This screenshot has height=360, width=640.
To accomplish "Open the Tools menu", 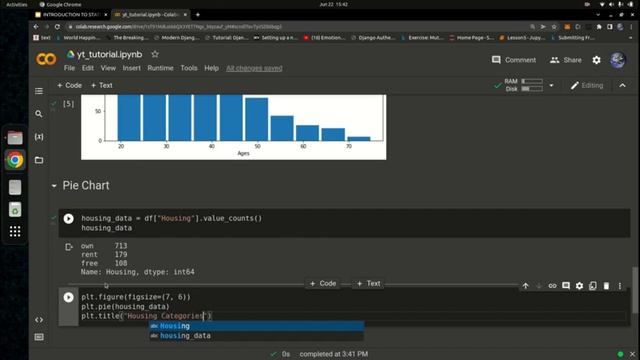I will pyautogui.click(x=189, y=68).
